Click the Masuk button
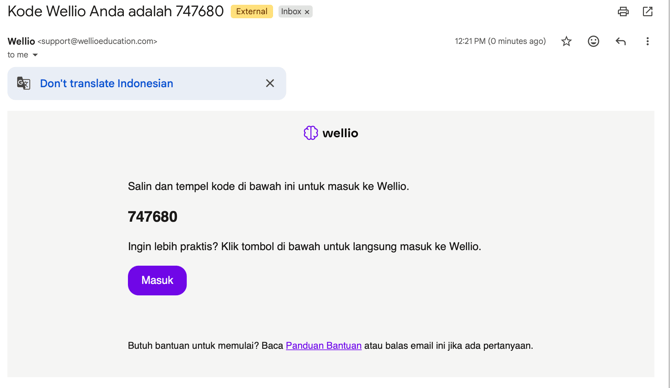 [157, 280]
